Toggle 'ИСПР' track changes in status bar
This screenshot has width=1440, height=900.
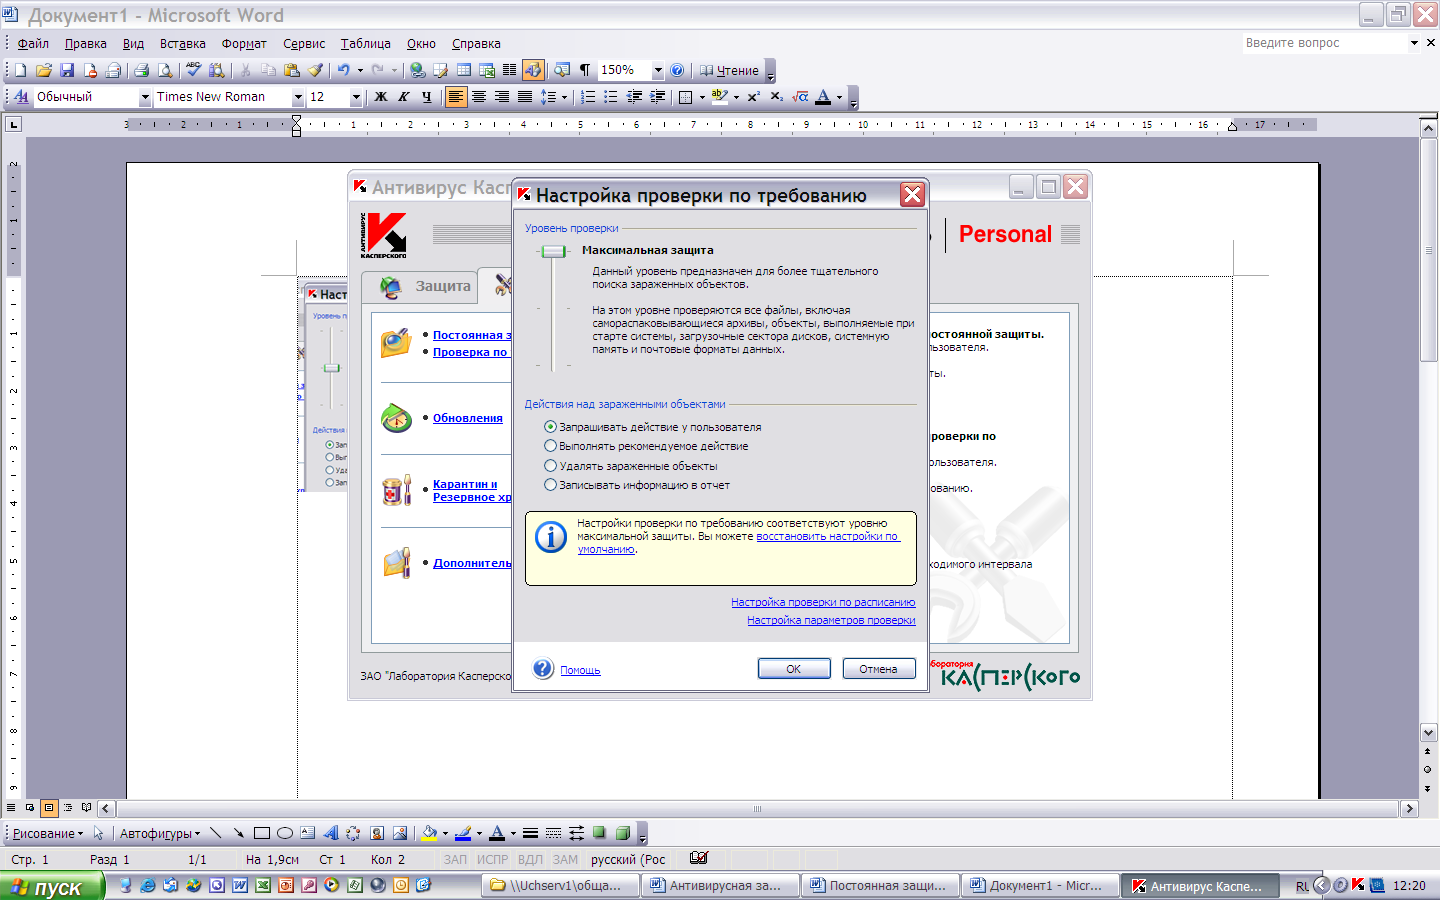click(492, 859)
